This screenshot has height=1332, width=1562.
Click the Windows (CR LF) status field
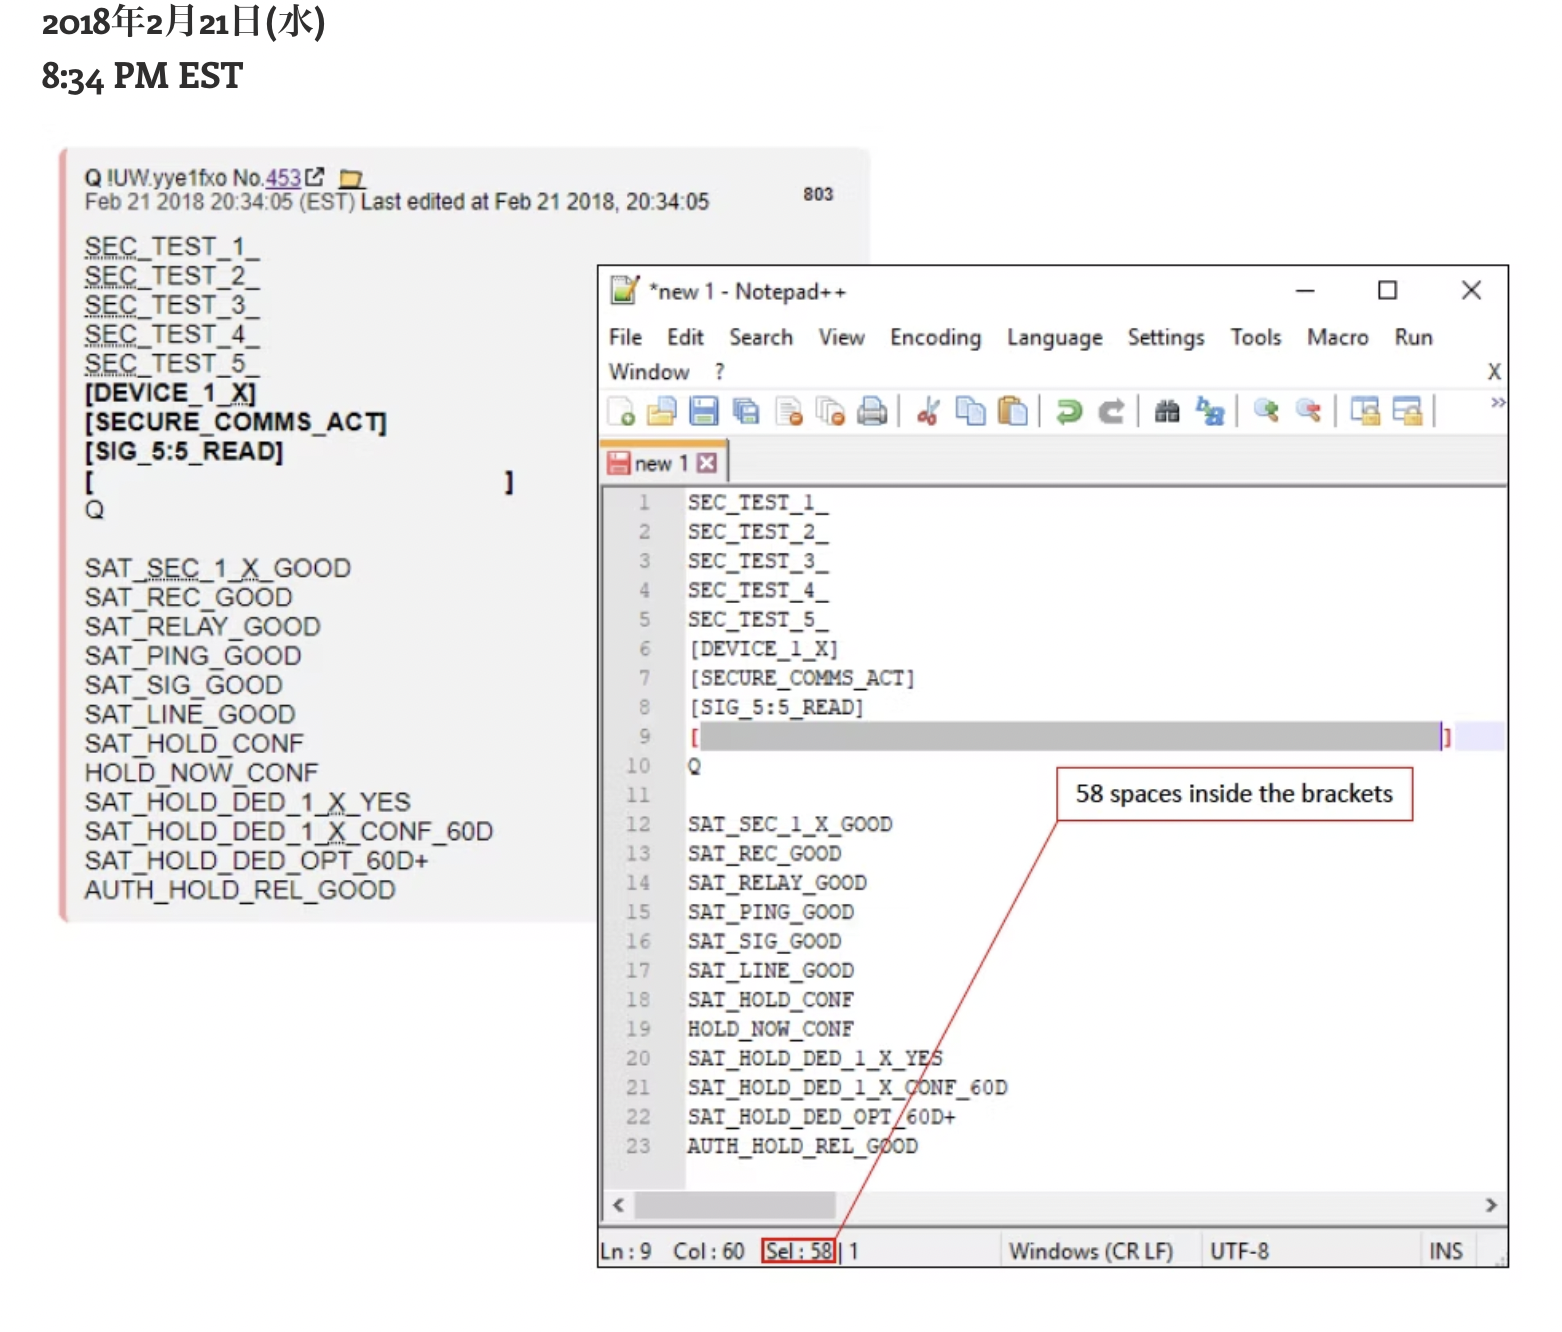1091,1251
